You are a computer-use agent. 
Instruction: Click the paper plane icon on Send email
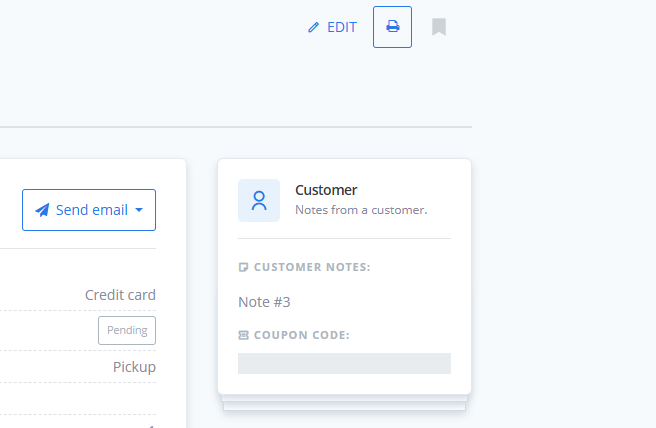click(43, 210)
